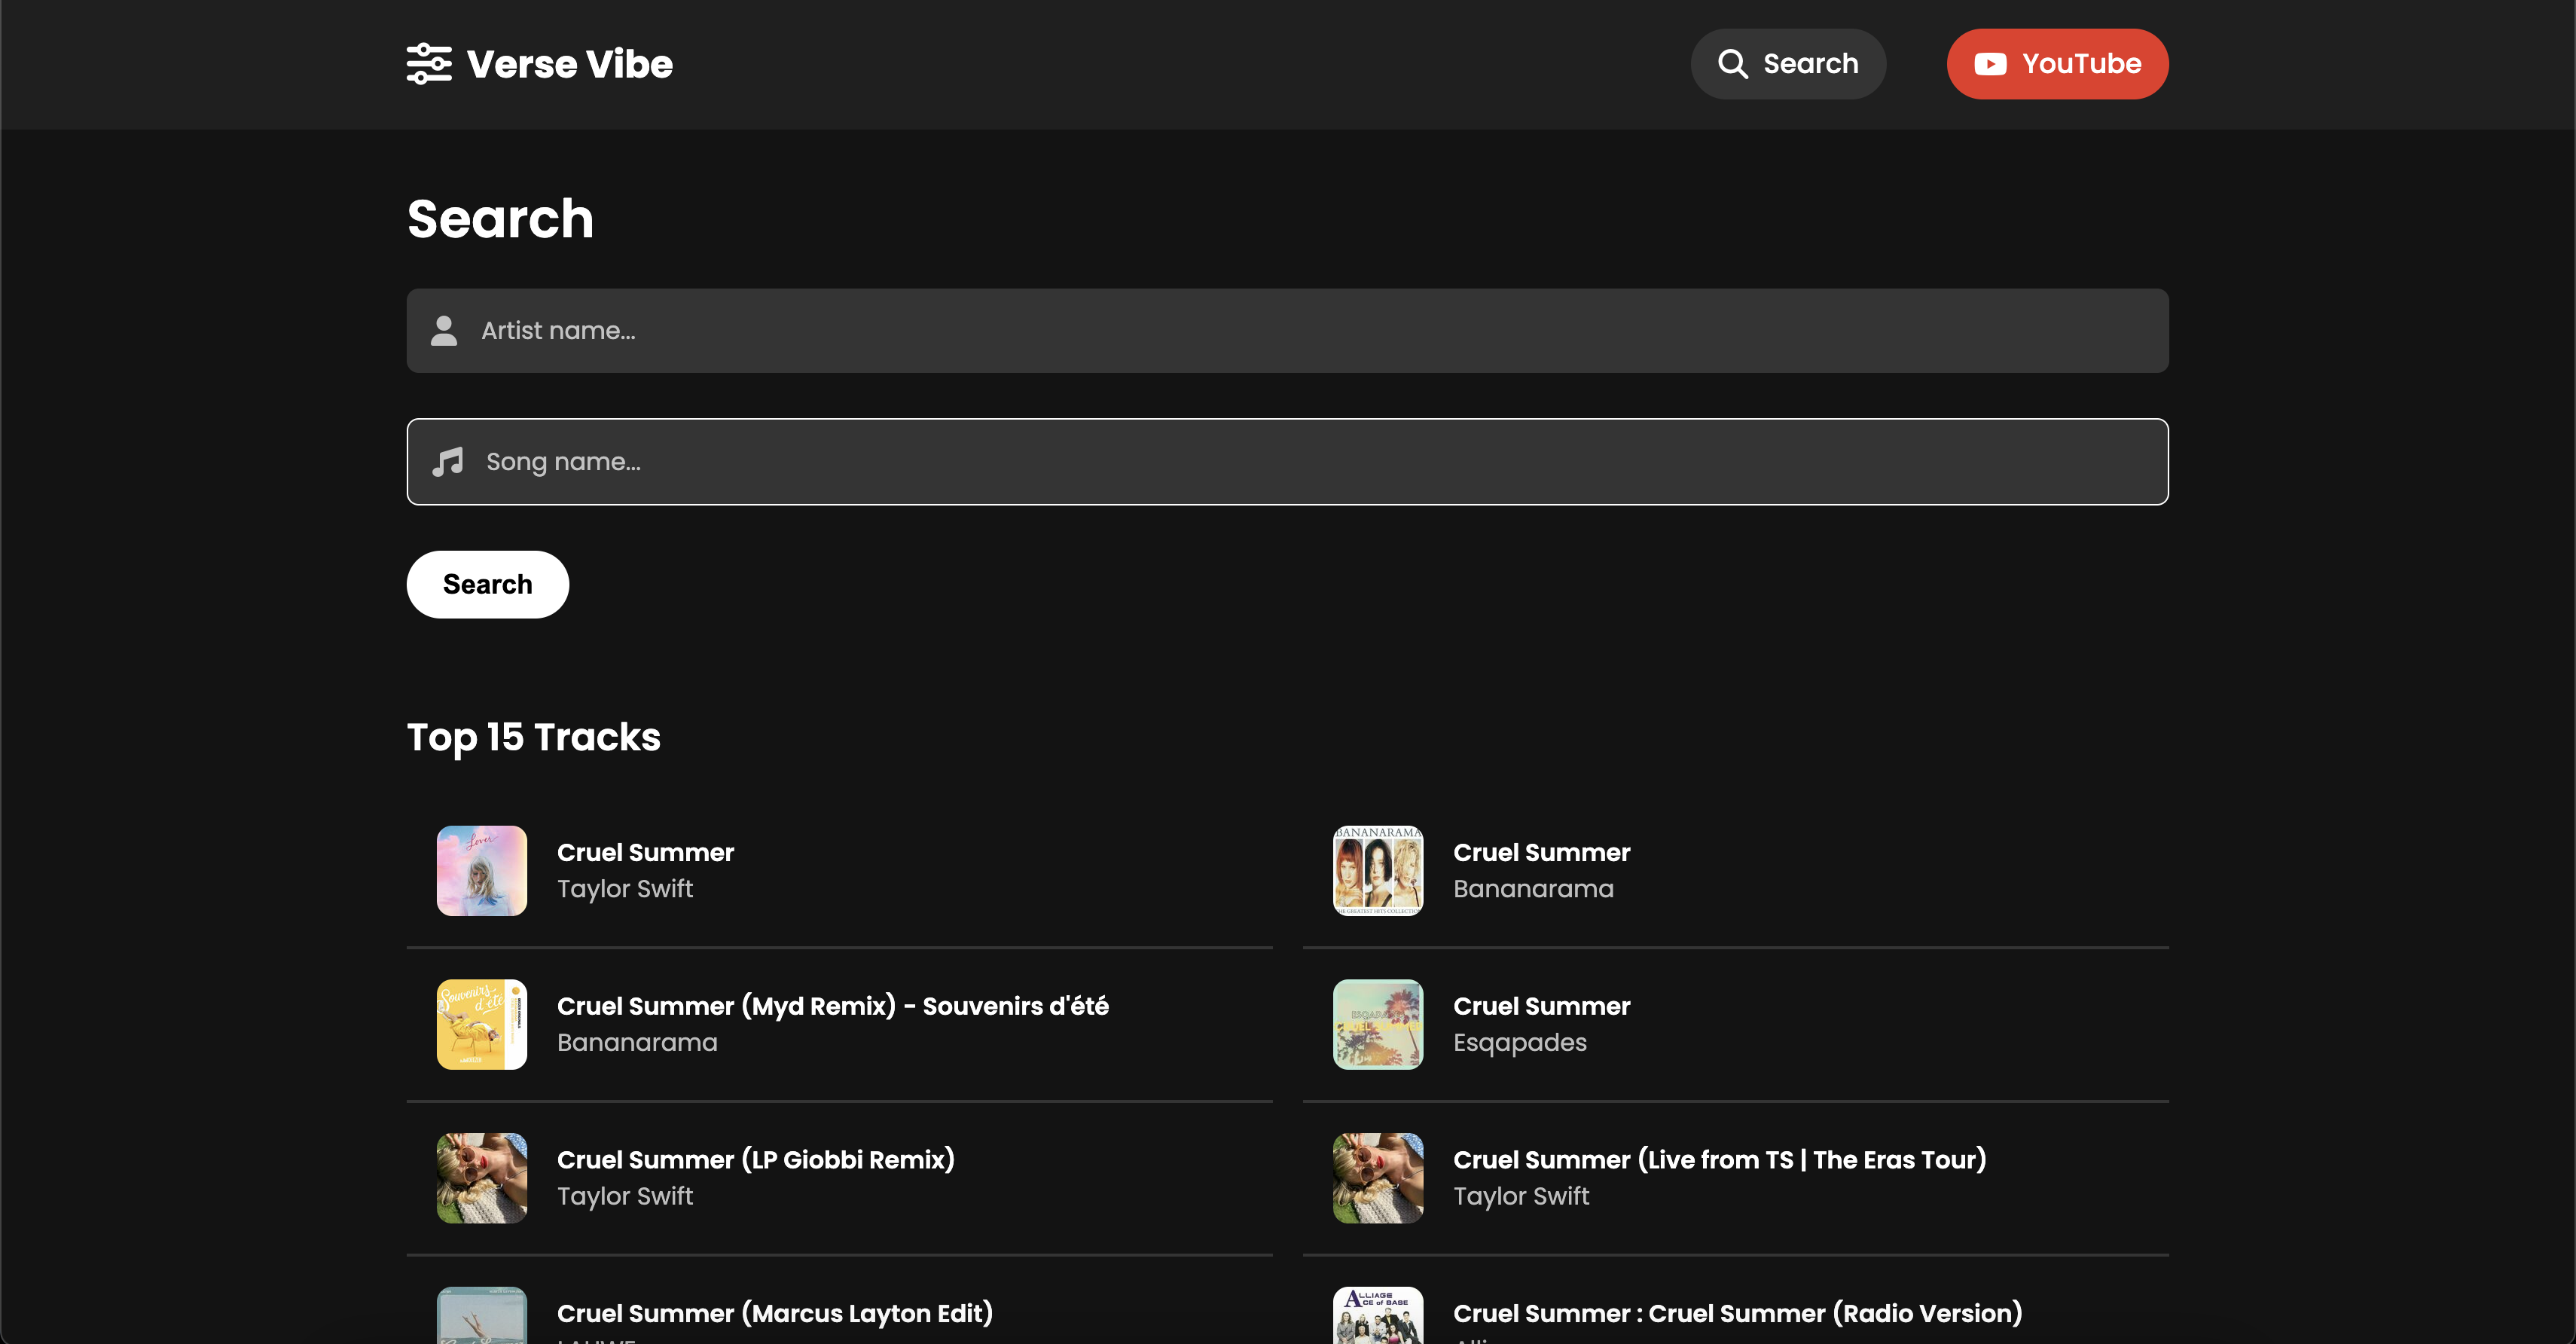Open the header Search nav button
This screenshot has height=1344, width=2576.
coord(1788,64)
